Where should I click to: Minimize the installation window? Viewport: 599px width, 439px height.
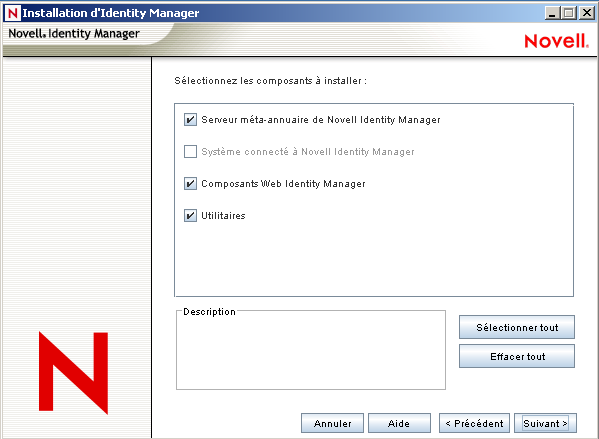coord(552,13)
